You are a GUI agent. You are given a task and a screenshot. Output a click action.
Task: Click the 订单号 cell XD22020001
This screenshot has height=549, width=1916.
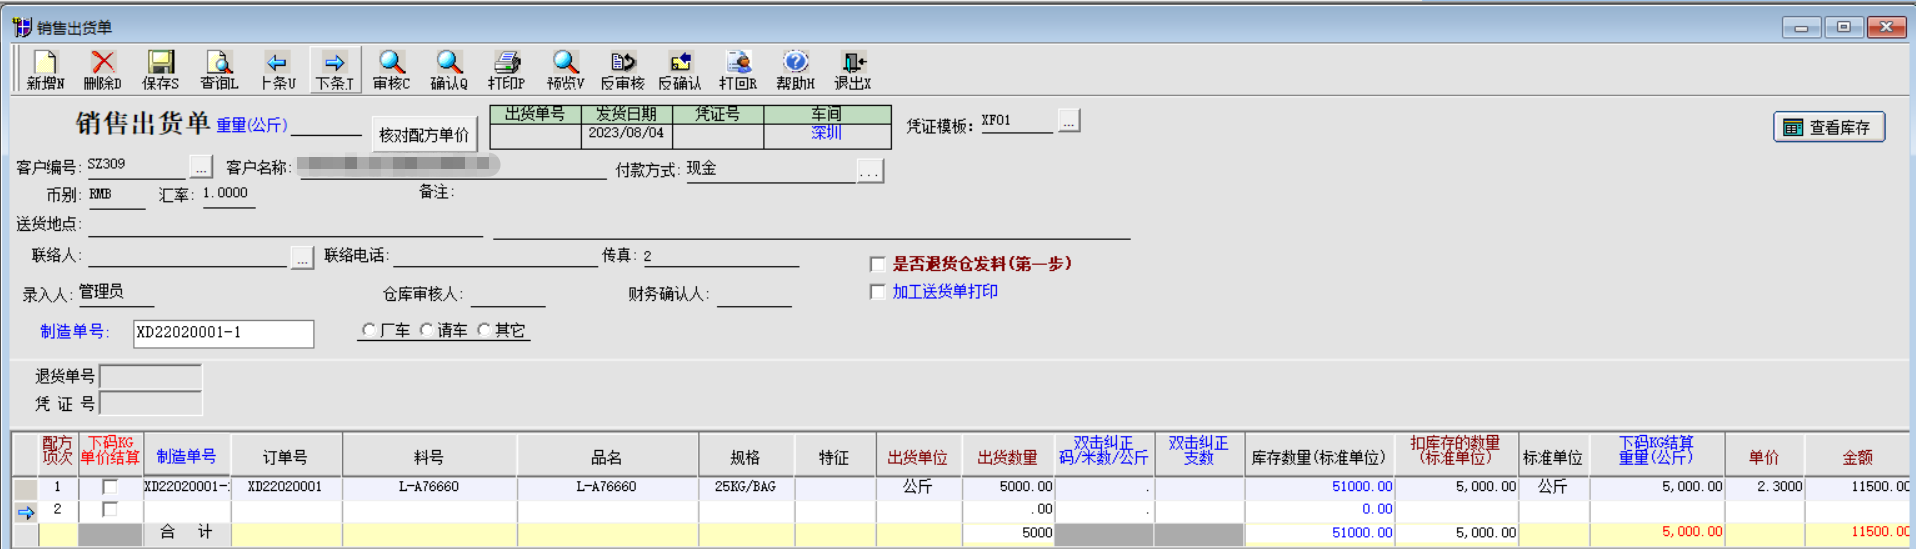pos(286,487)
